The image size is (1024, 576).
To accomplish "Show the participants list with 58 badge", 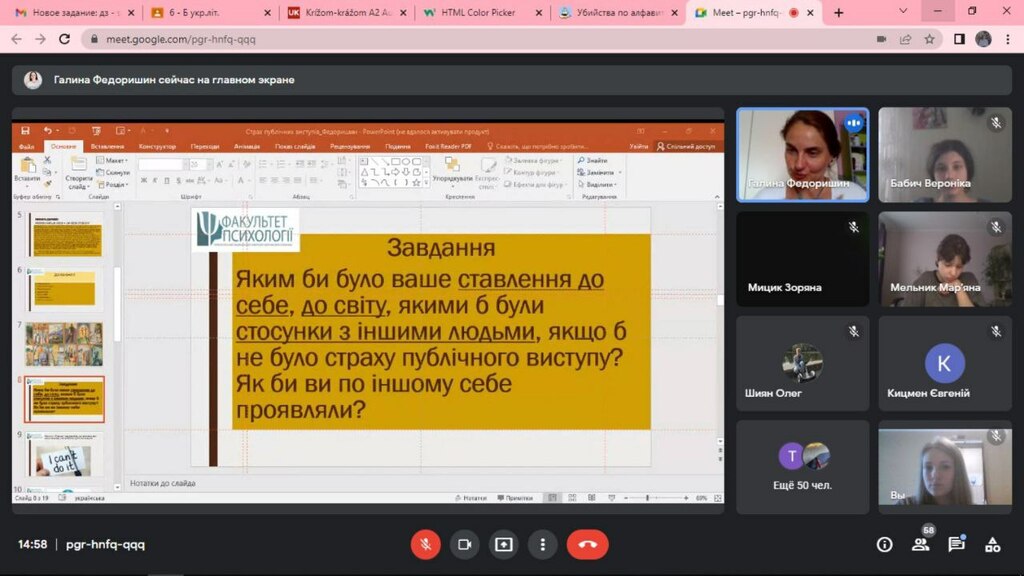I will point(920,544).
